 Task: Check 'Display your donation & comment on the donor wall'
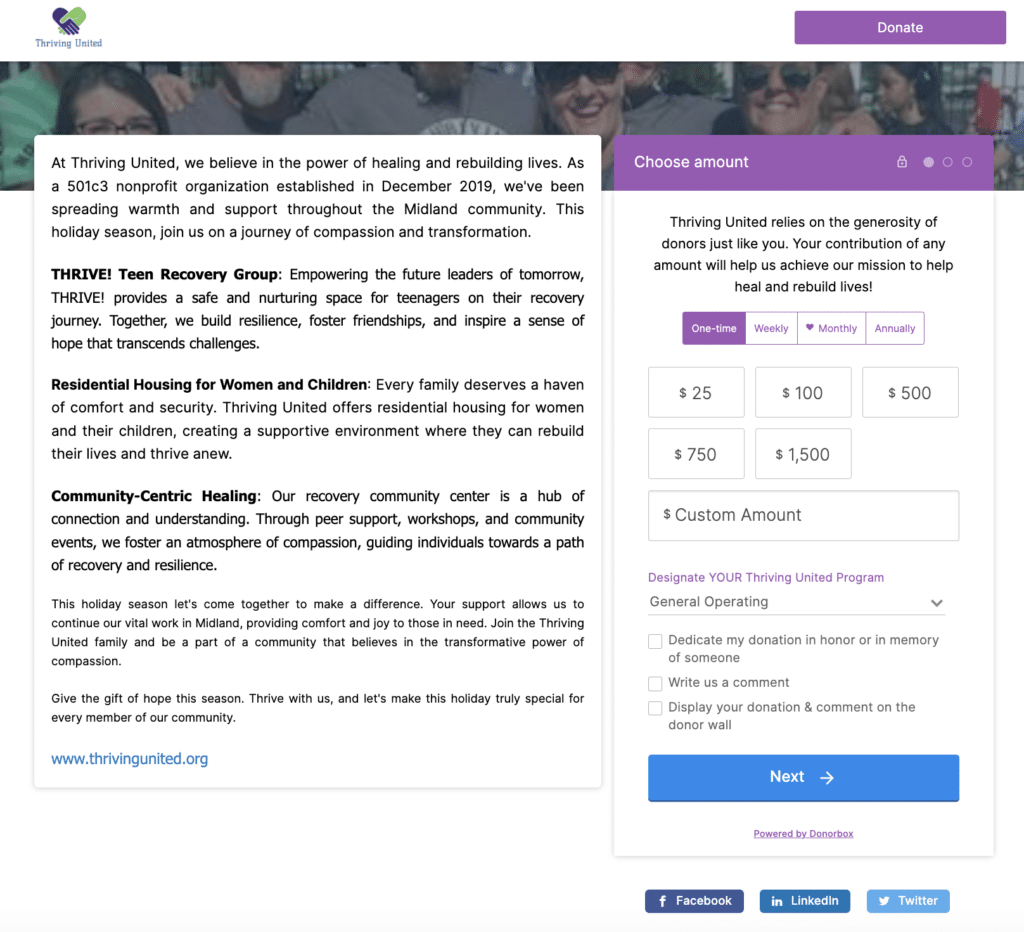pos(655,708)
